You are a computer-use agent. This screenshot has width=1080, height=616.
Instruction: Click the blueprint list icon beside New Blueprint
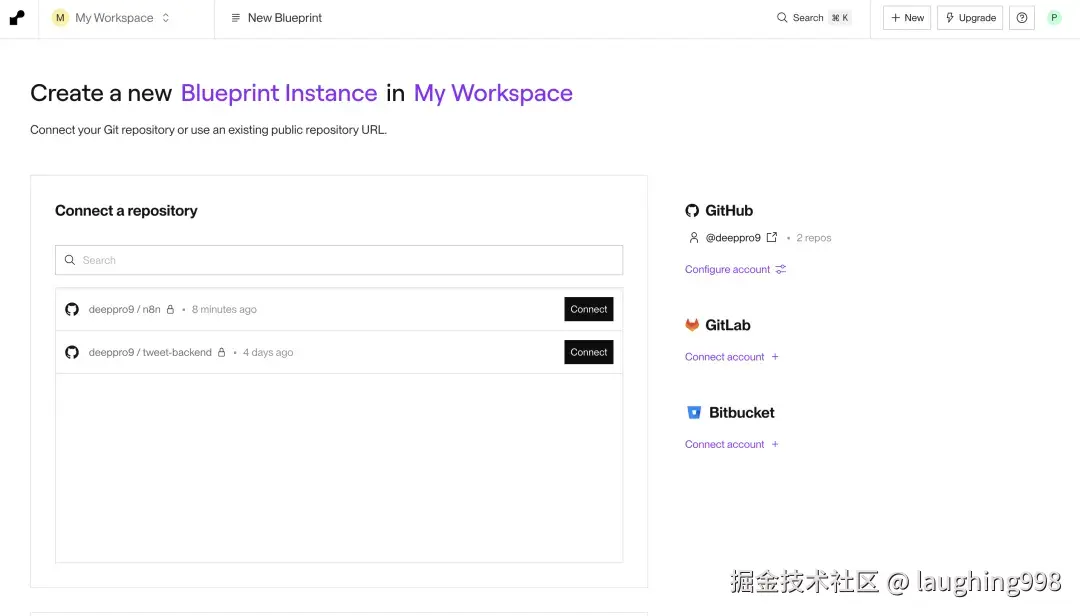coord(236,18)
